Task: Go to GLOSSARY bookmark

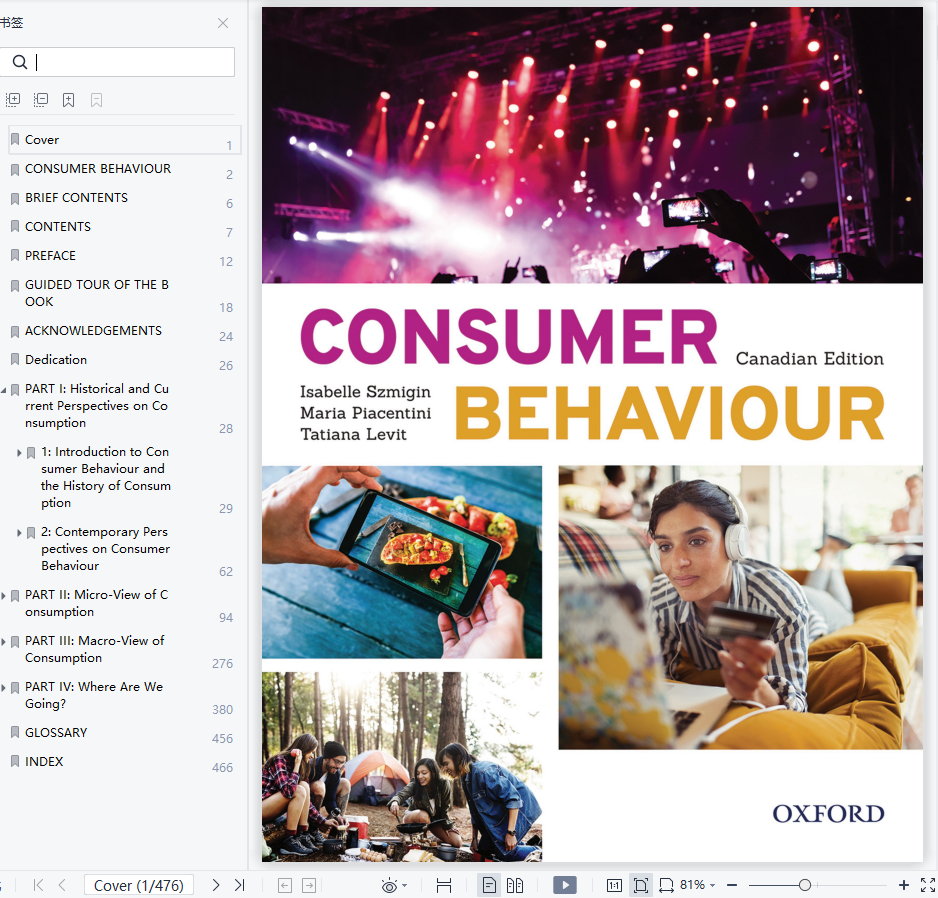Action: [x=56, y=733]
